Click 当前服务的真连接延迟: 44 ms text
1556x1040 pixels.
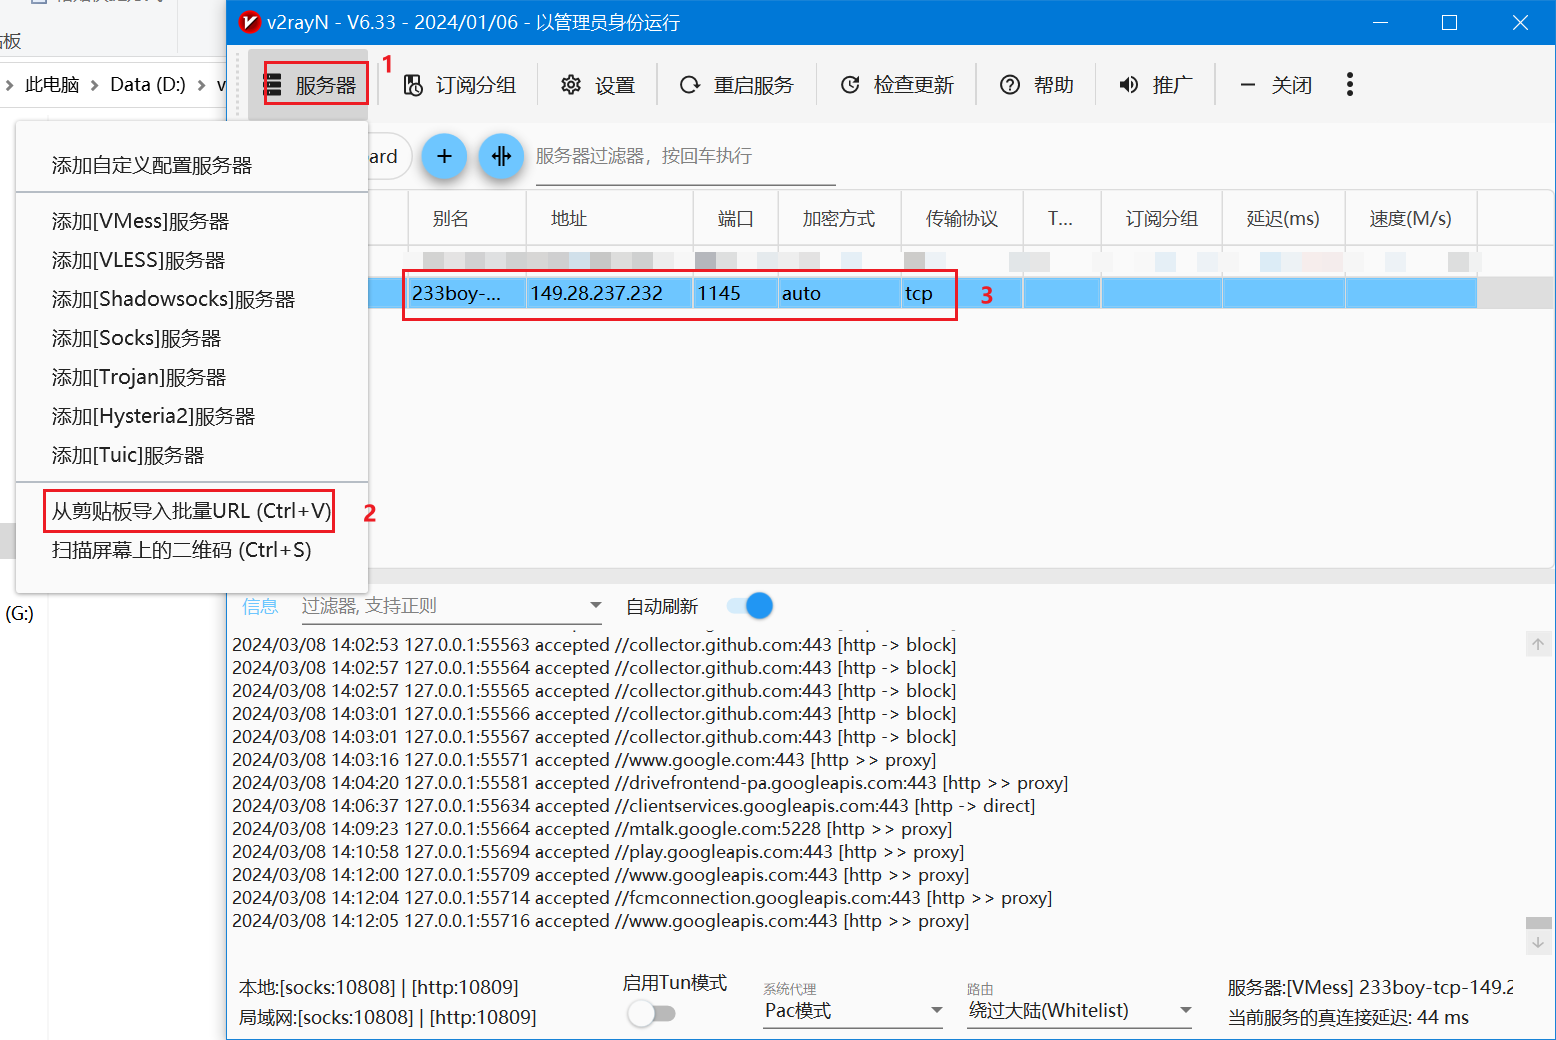(x=1348, y=1018)
